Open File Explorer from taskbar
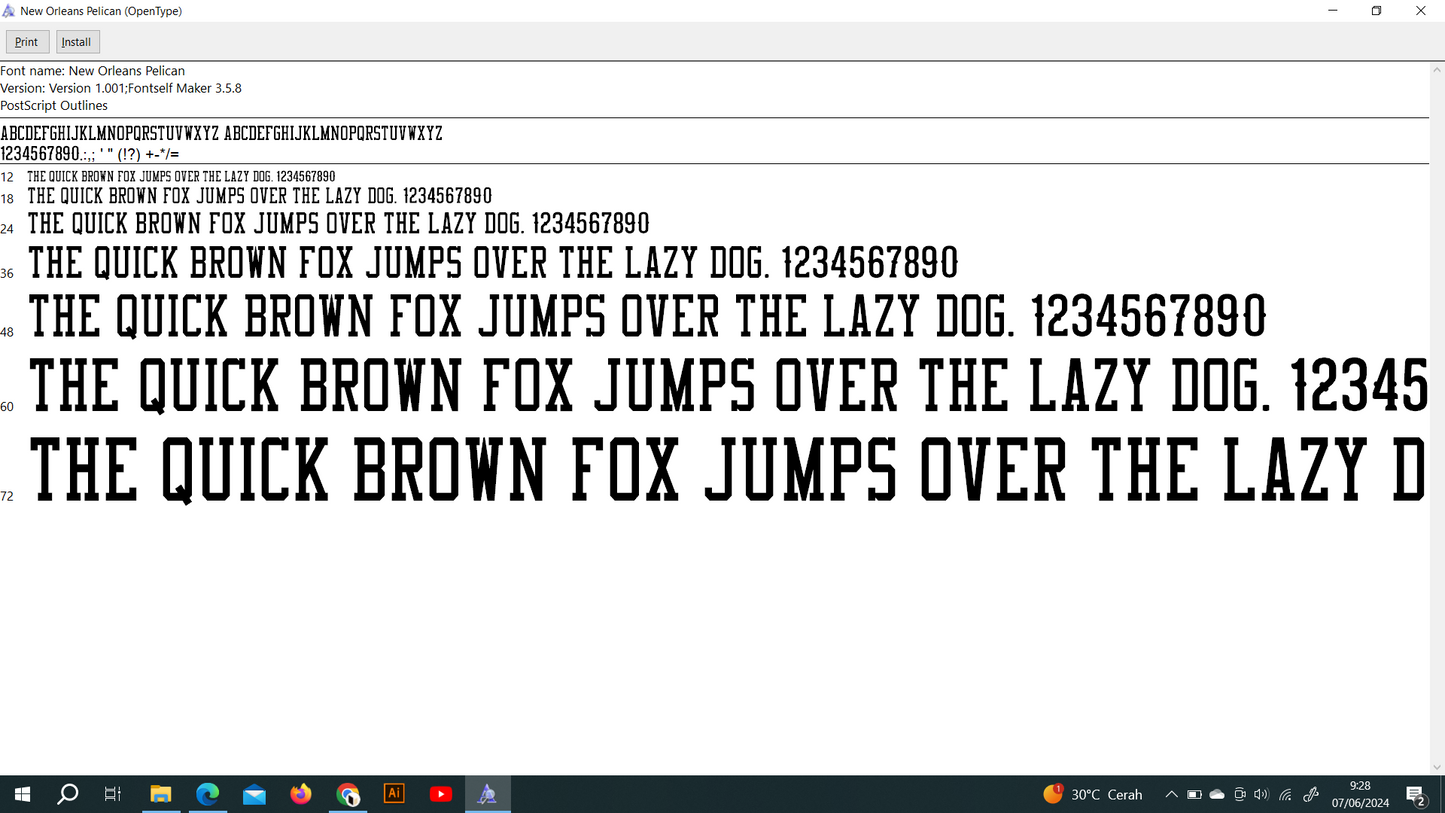This screenshot has height=813, width=1445. click(x=160, y=794)
